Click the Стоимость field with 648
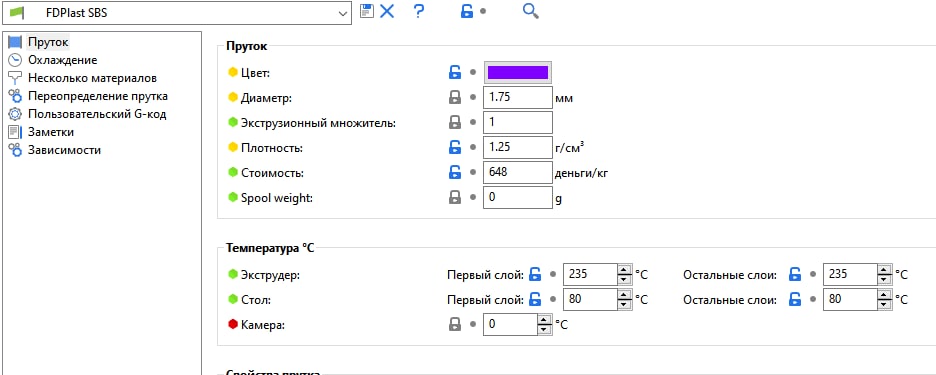Viewport: 936px width, 375px height. pos(518,173)
